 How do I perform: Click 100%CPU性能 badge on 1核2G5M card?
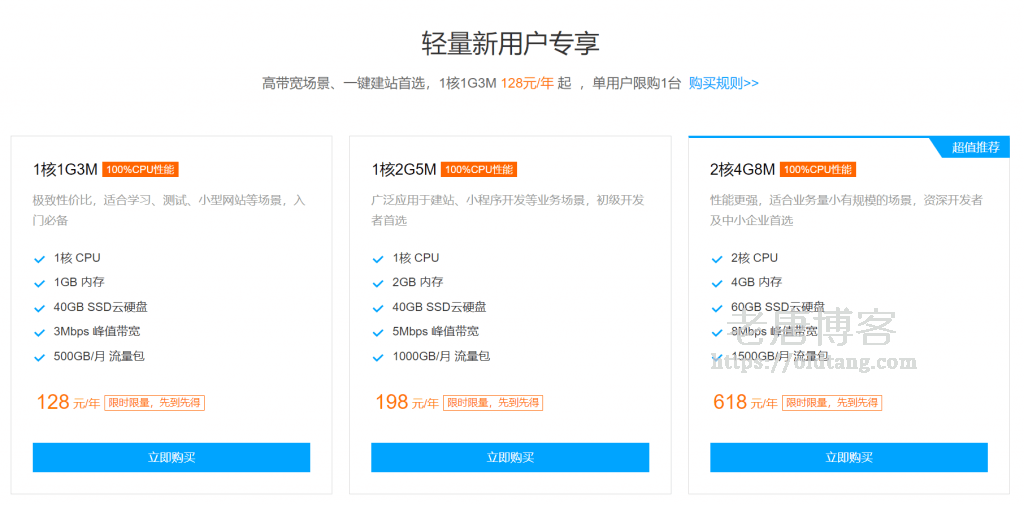[x=479, y=169]
